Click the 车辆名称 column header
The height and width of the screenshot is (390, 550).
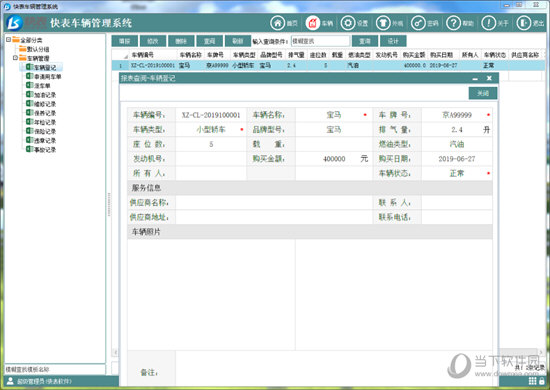click(x=191, y=55)
